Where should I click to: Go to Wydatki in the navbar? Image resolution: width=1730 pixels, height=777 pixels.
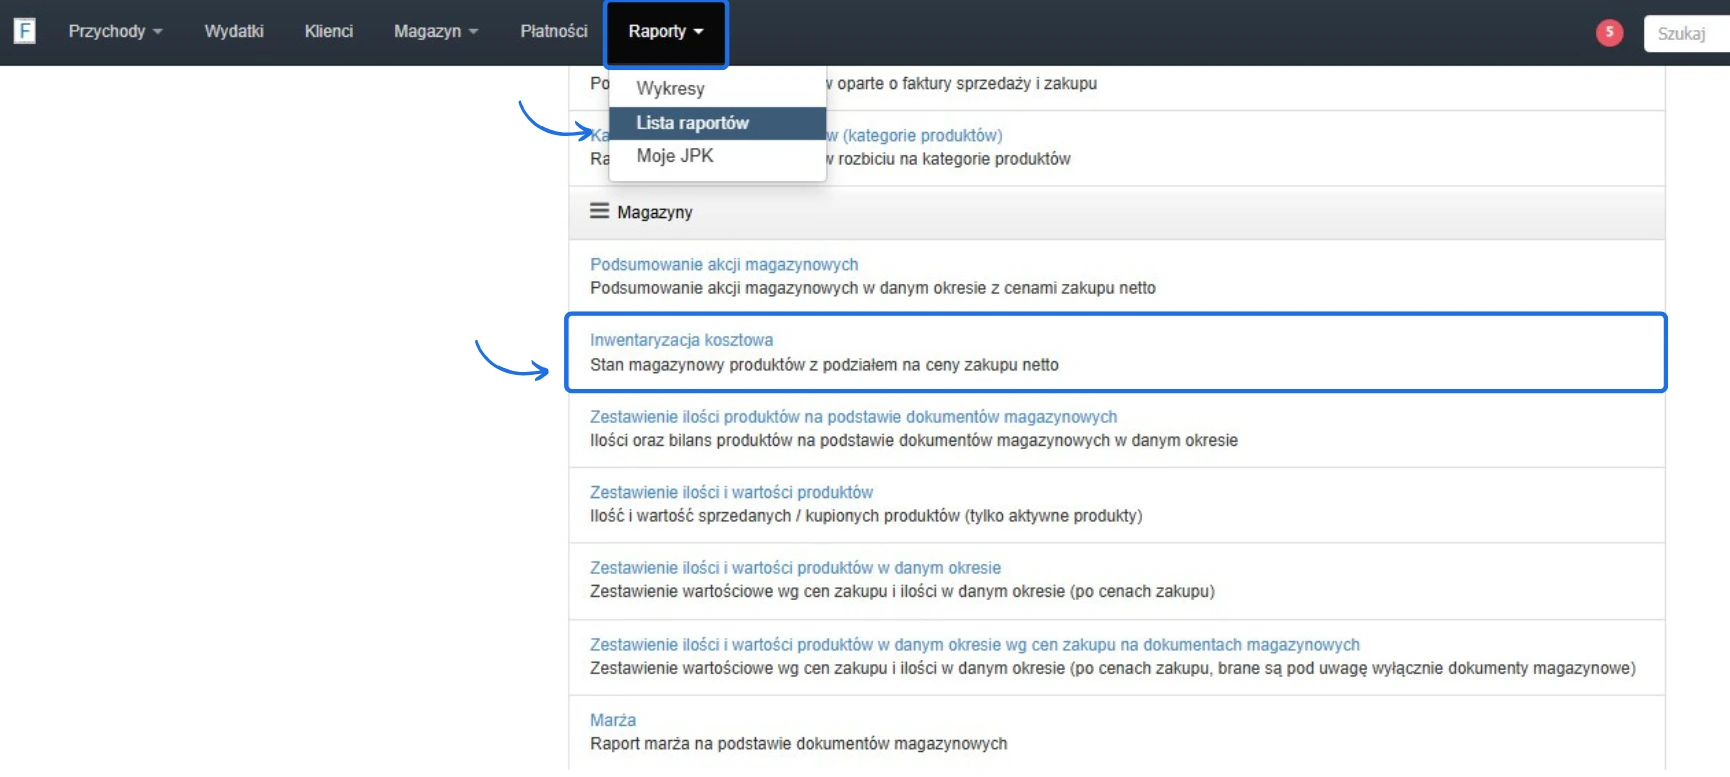(234, 31)
